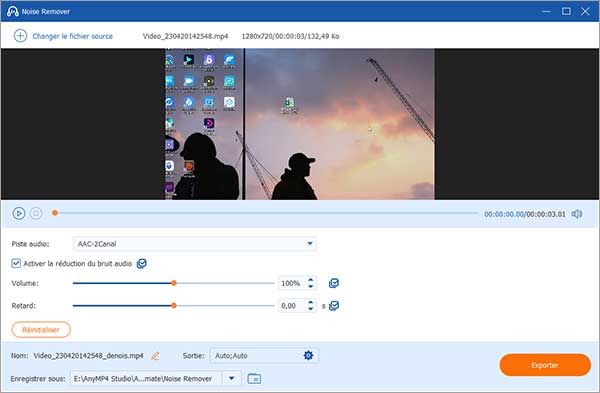Click the Retard 0,00 value field
Image resolution: width=600 pixels, height=393 pixels.
[292, 306]
